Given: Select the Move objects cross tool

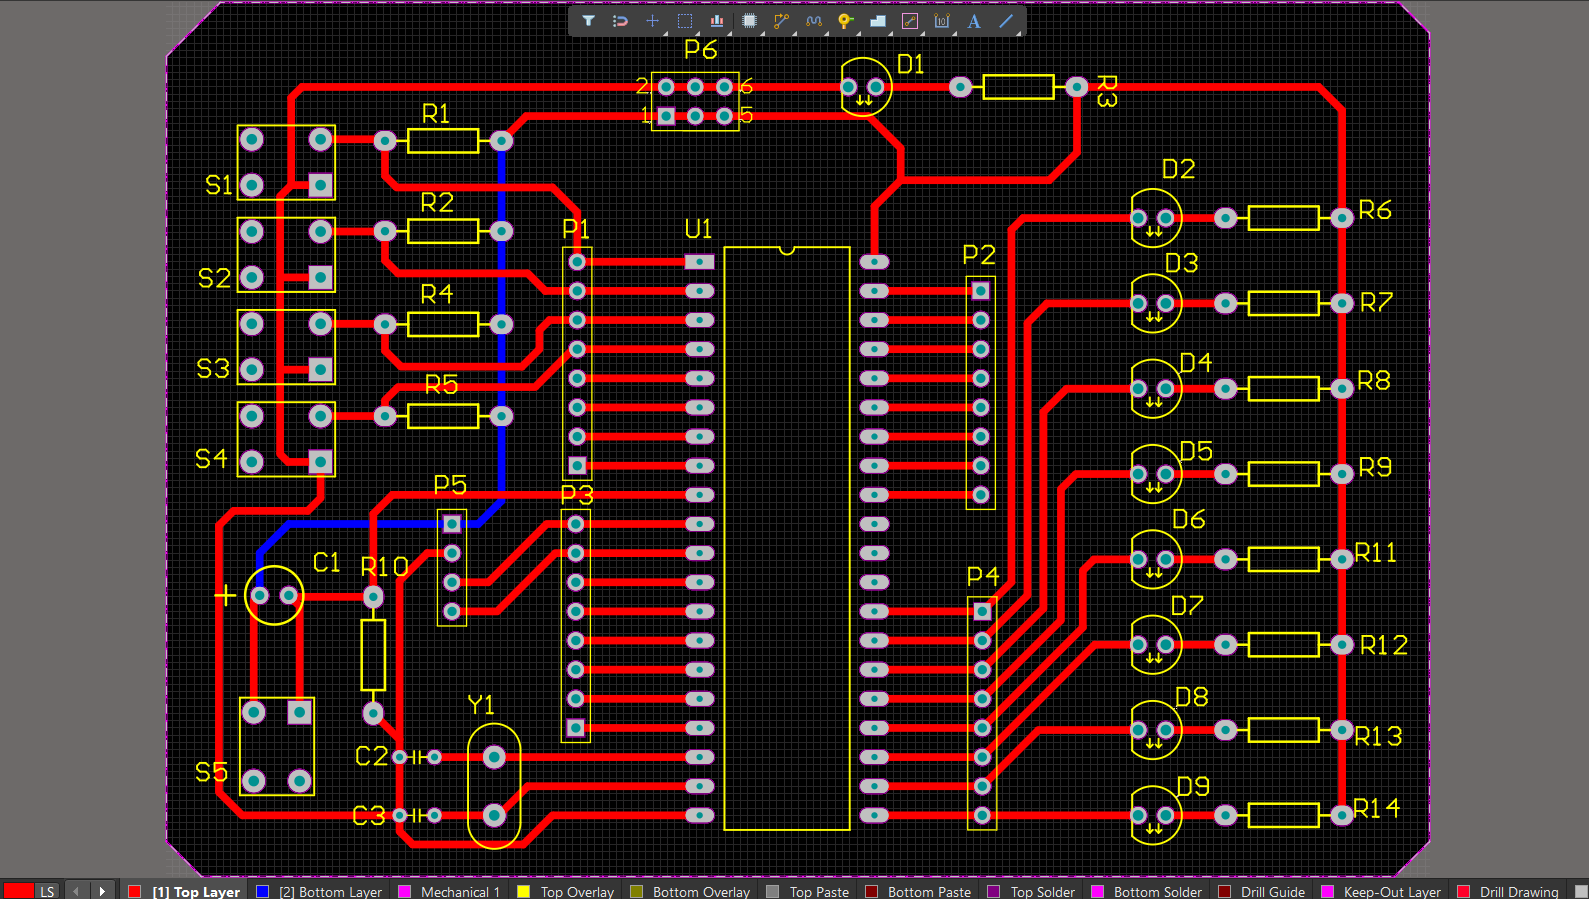Looking at the screenshot, I should pos(652,21).
